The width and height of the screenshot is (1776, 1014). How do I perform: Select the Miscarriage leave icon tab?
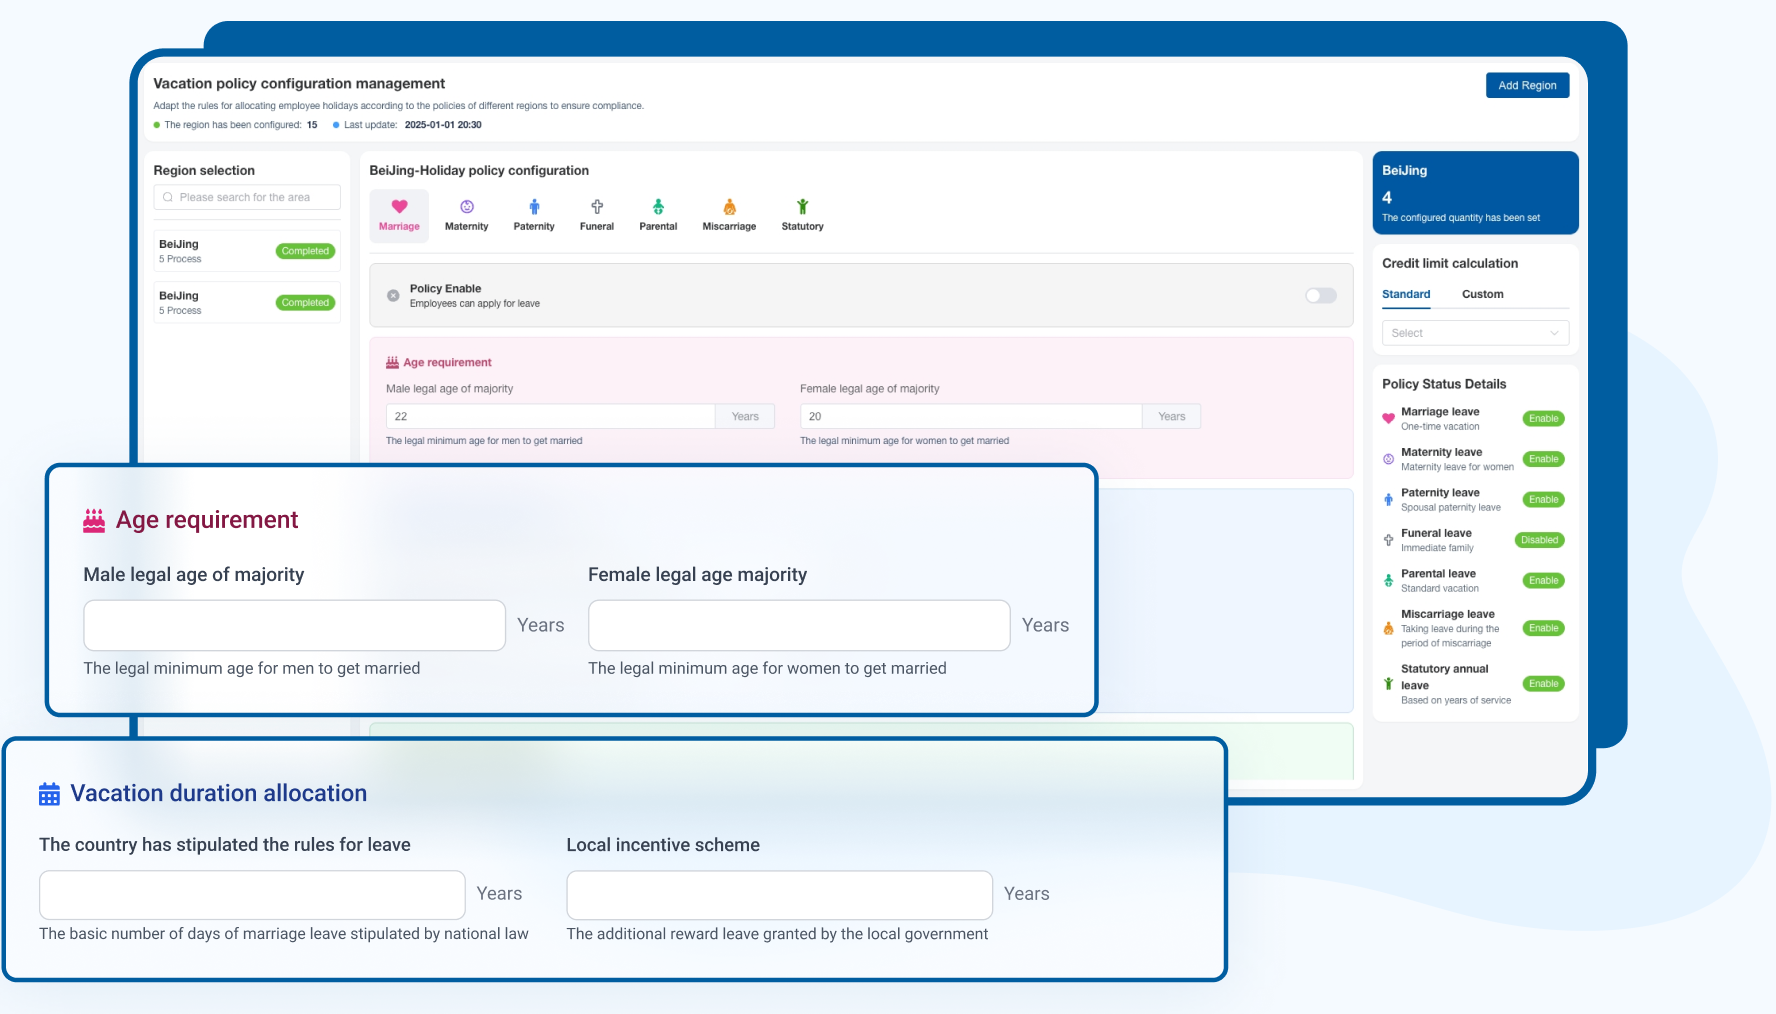point(729,215)
